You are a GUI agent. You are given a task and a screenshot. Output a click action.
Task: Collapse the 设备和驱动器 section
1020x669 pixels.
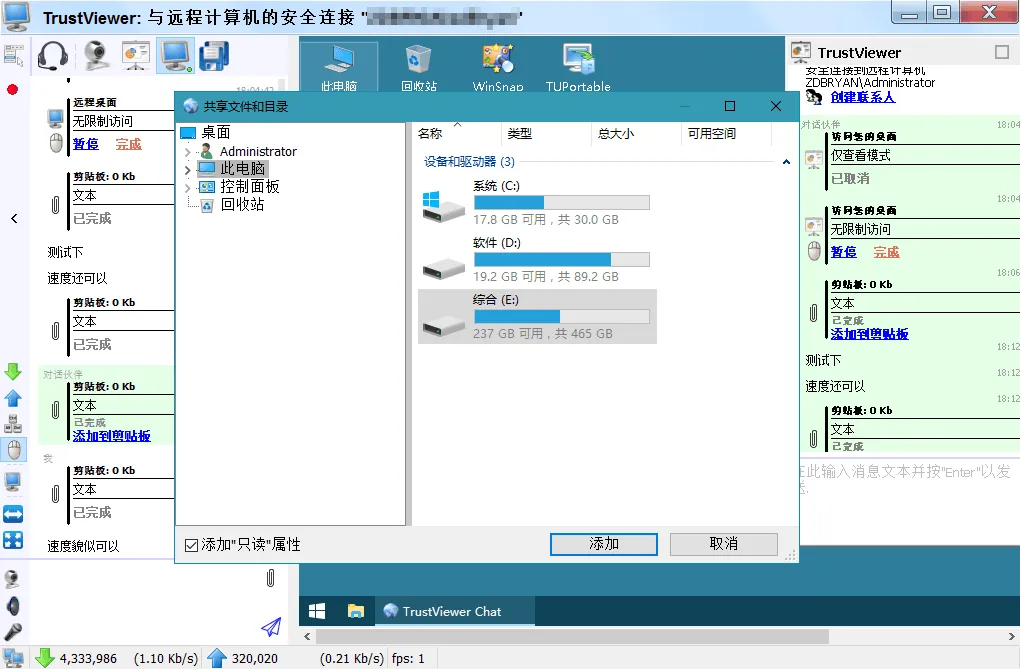tap(786, 160)
